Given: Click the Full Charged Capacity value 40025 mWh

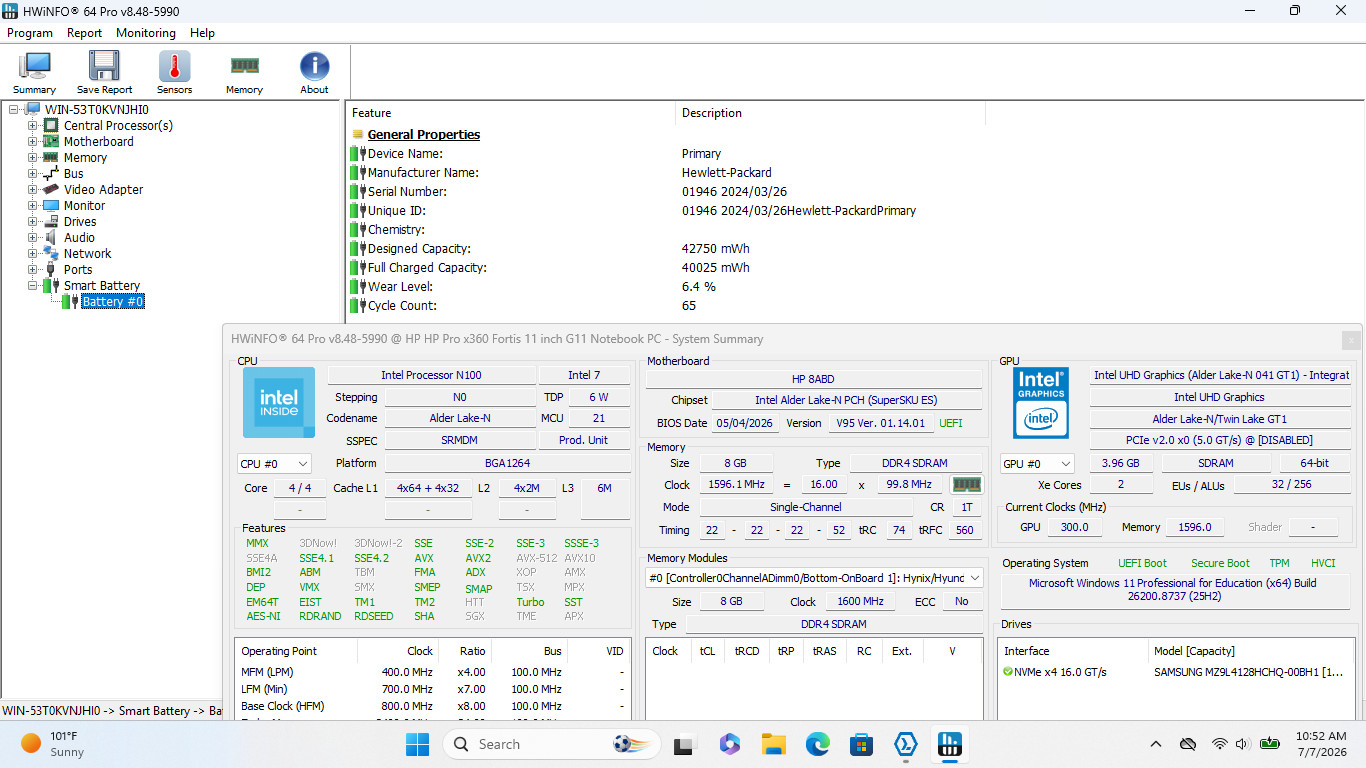Looking at the screenshot, I should pos(715,267).
